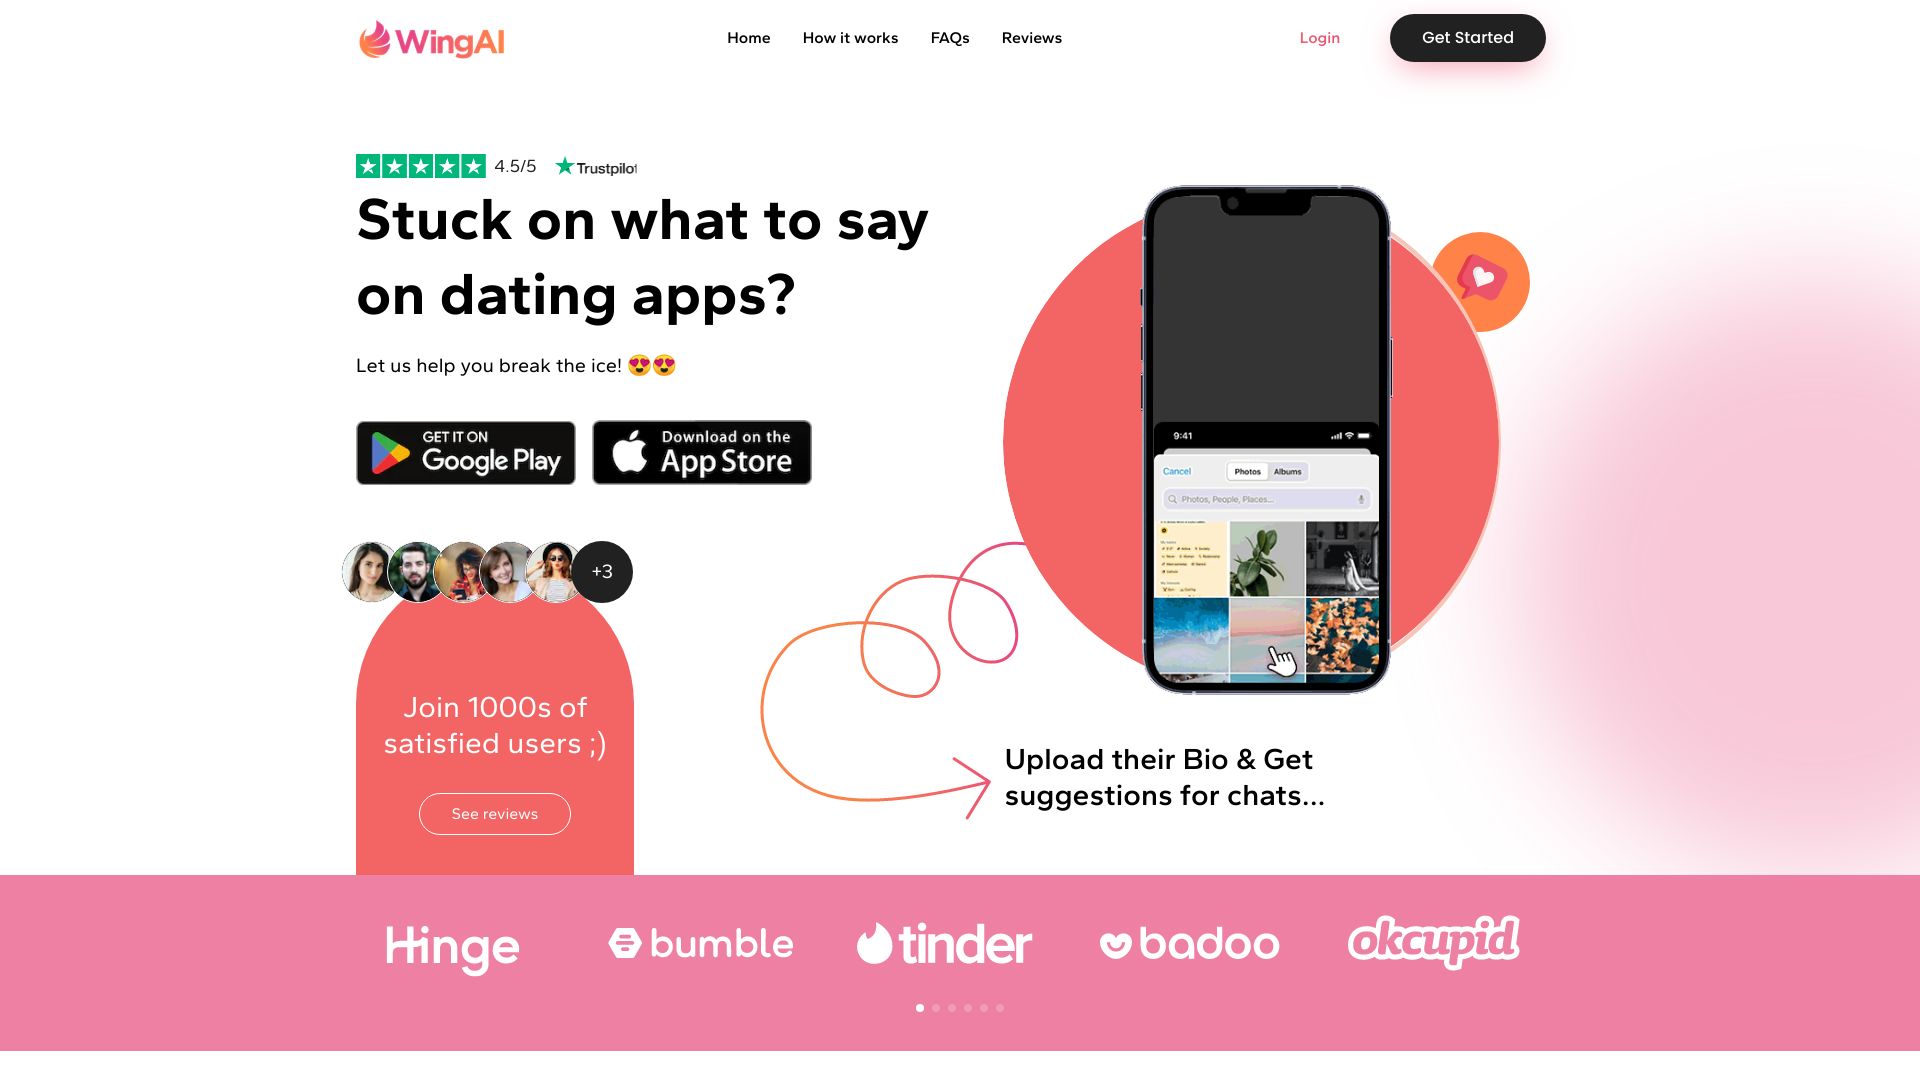Screen dimensions: 1920x1080
Task: Click the Apple App Store icon
Action: pos(702,451)
